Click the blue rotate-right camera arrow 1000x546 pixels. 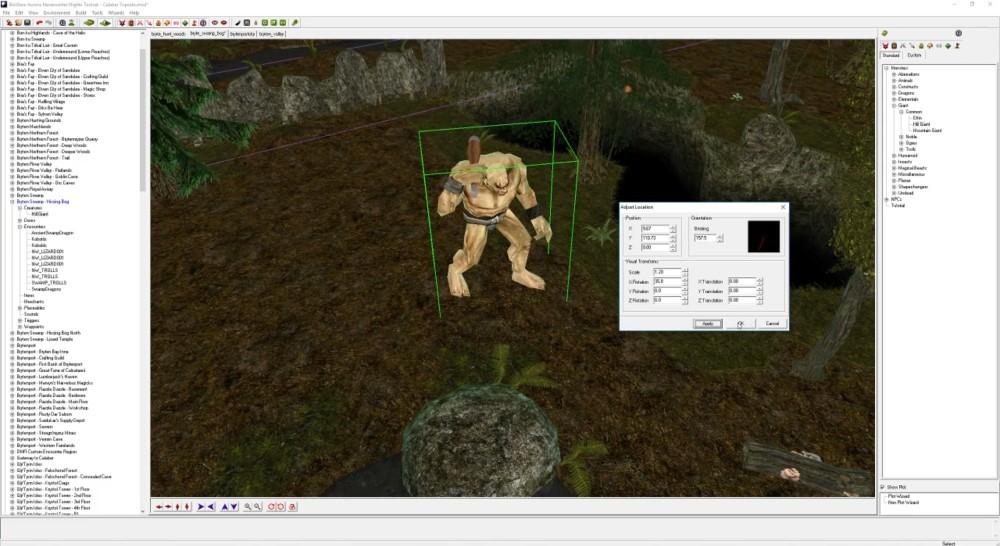[201, 506]
